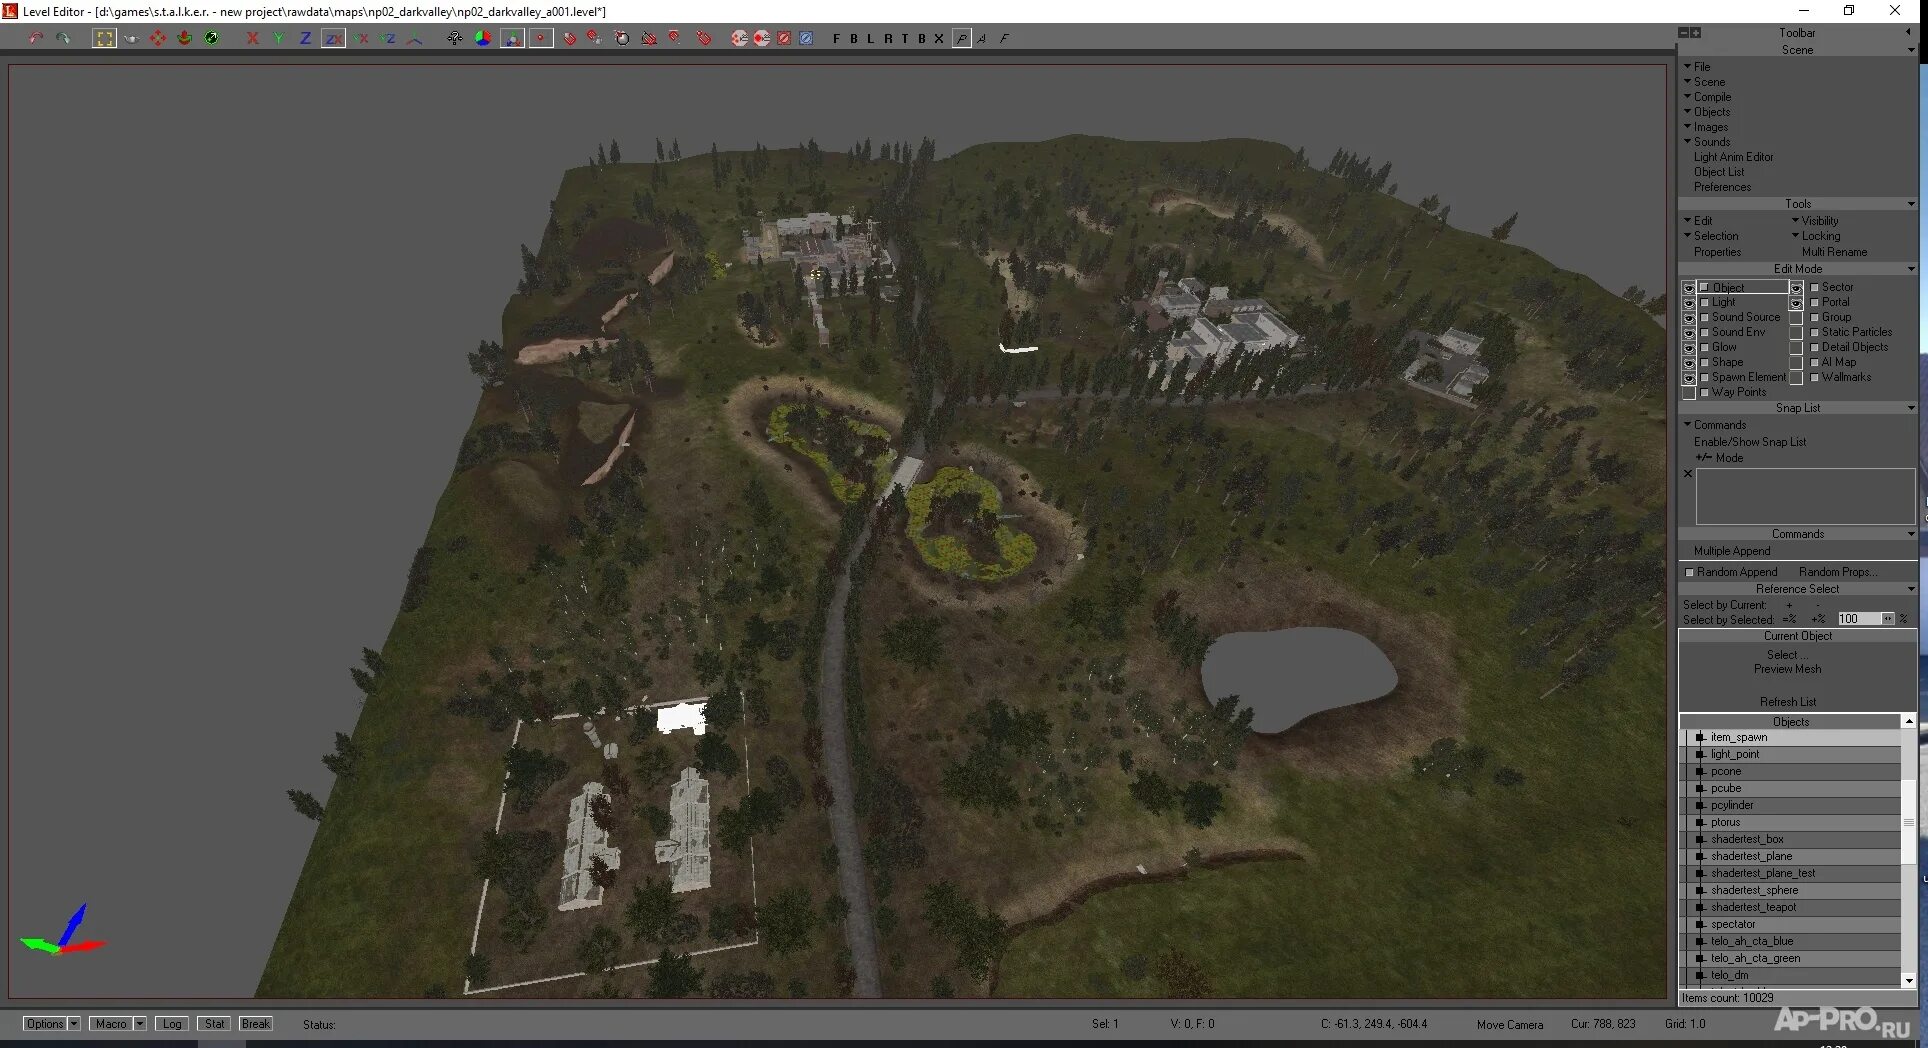
Task: Select the ZX plane constraint button
Action: (x=334, y=38)
